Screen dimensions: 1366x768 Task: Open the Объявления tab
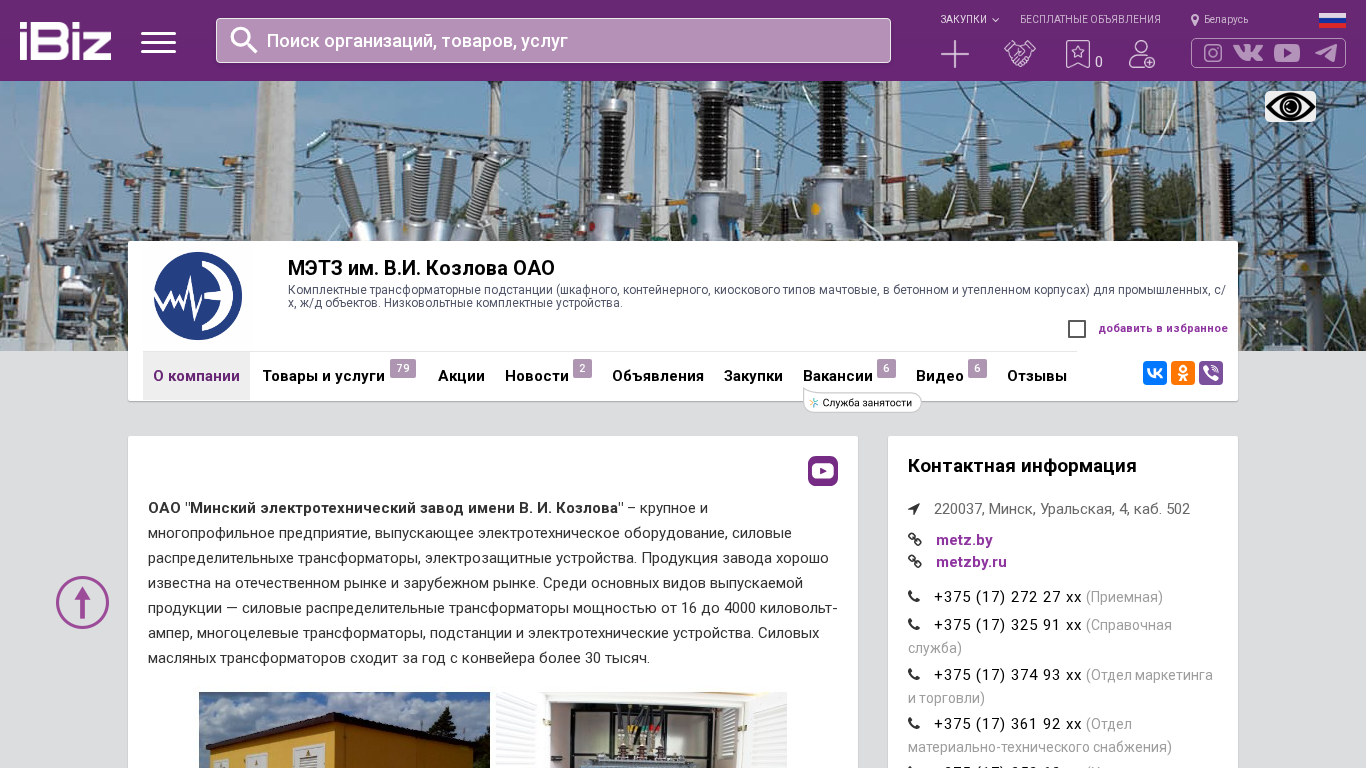(x=658, y=376)
